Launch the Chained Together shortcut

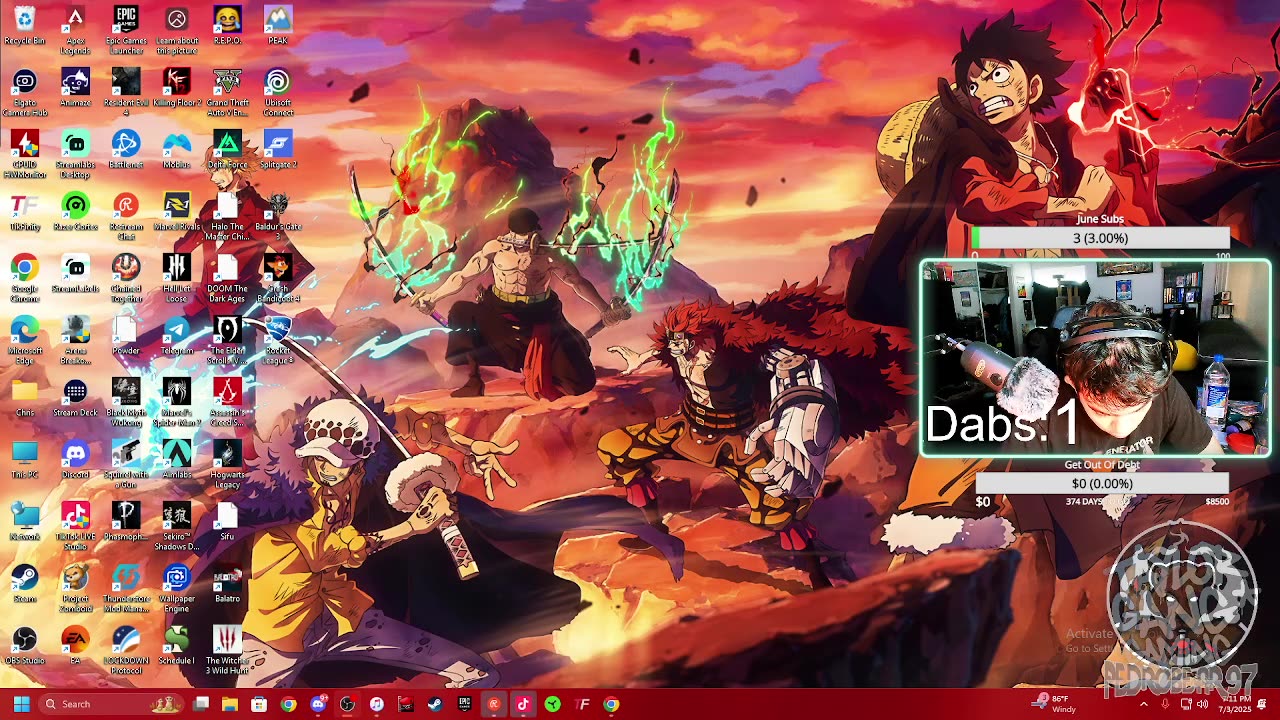click(x=126, y=278)
